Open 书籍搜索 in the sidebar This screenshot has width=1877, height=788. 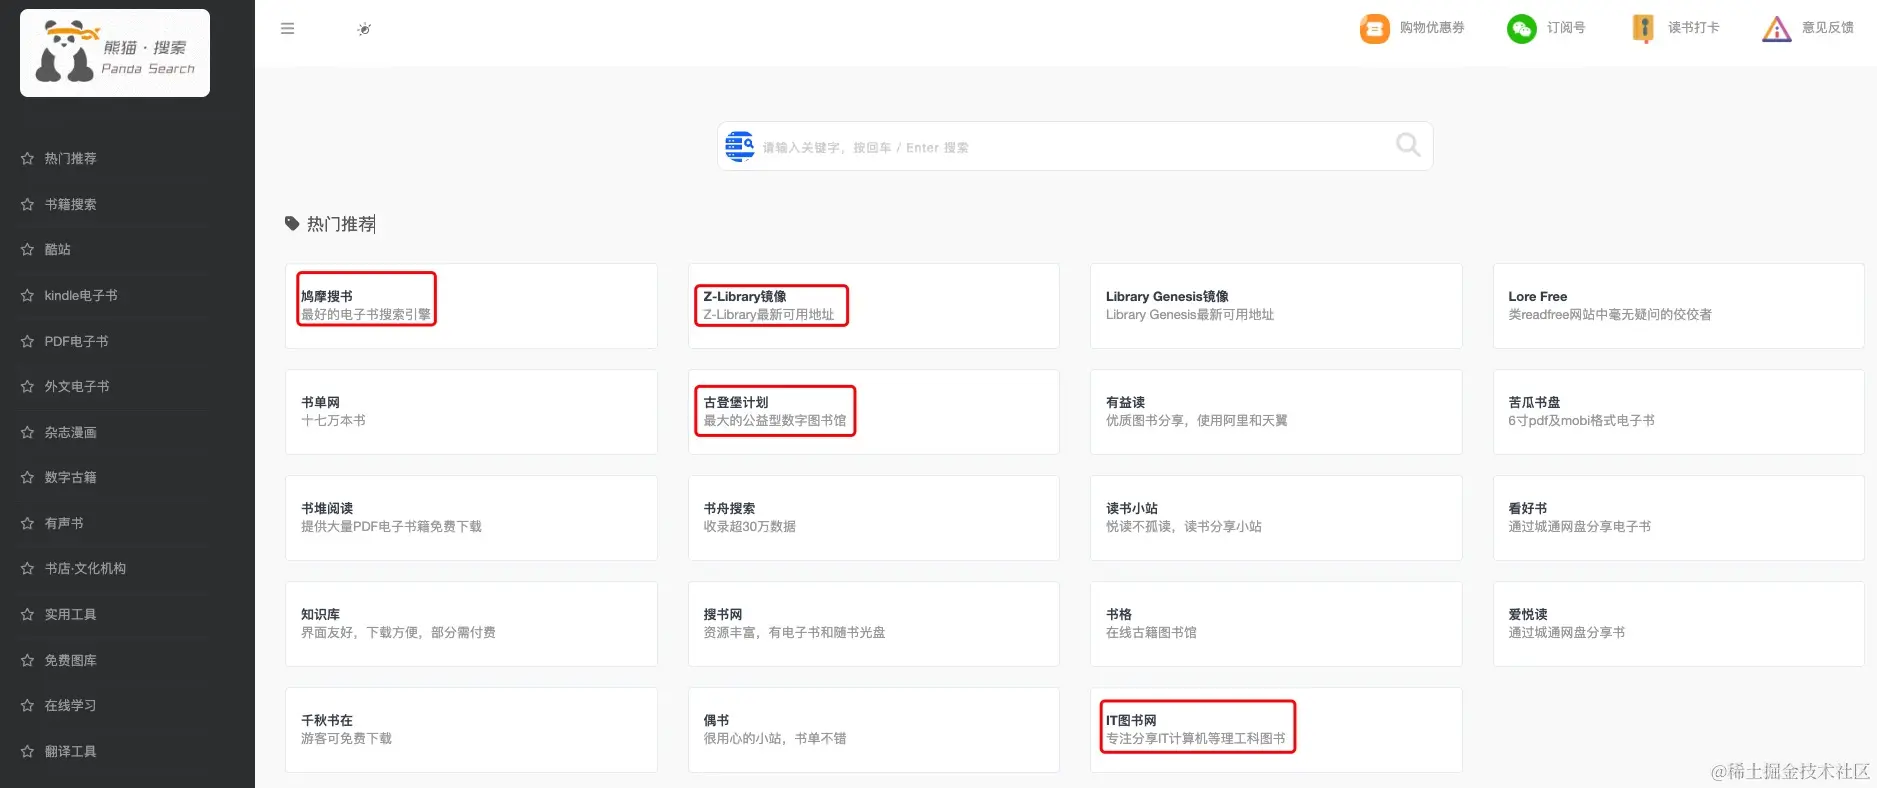pos(70,204)
